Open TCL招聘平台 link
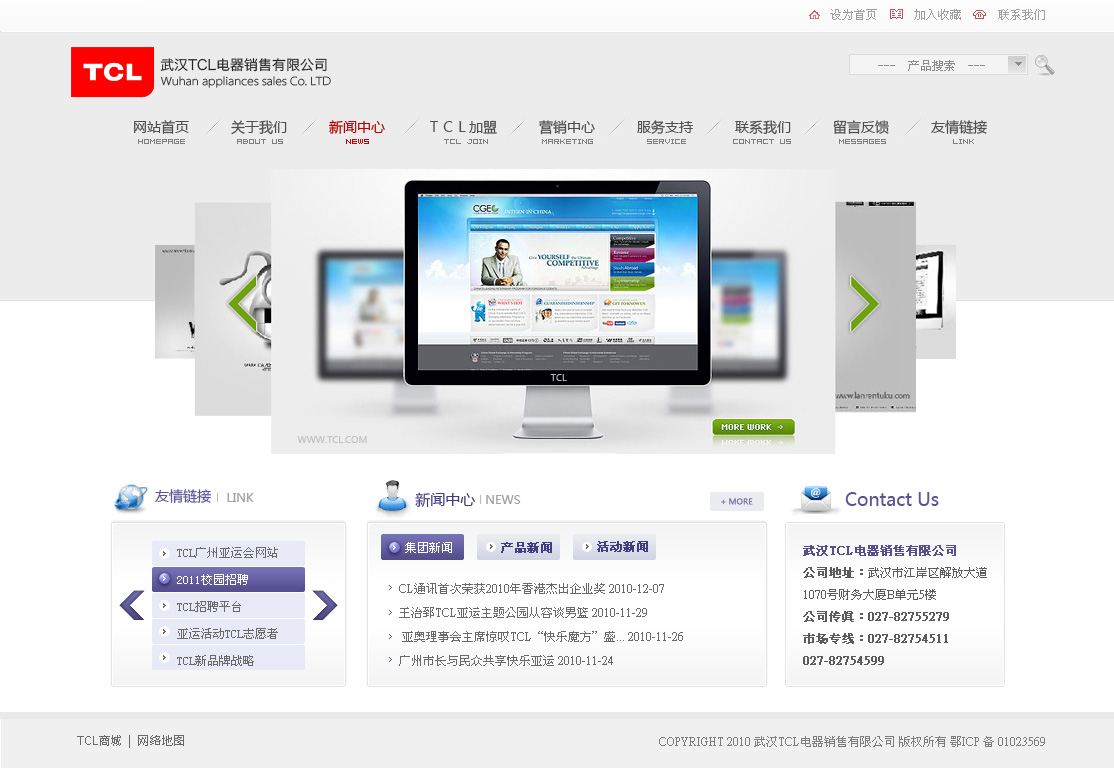This screenshot has width=1114, height=768. point(228,607)
